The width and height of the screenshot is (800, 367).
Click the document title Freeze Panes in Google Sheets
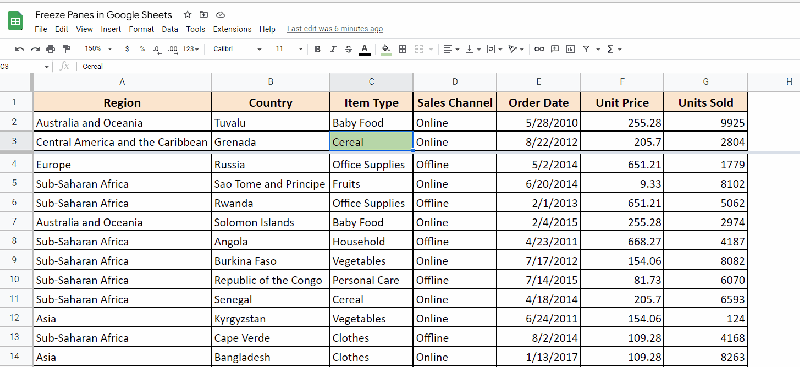(x=104, y=15)
